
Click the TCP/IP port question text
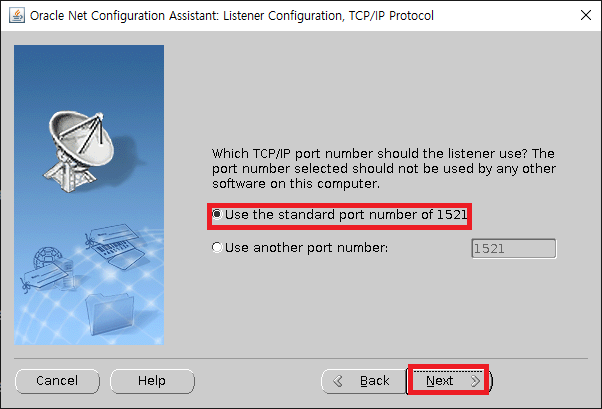(384, 169)
